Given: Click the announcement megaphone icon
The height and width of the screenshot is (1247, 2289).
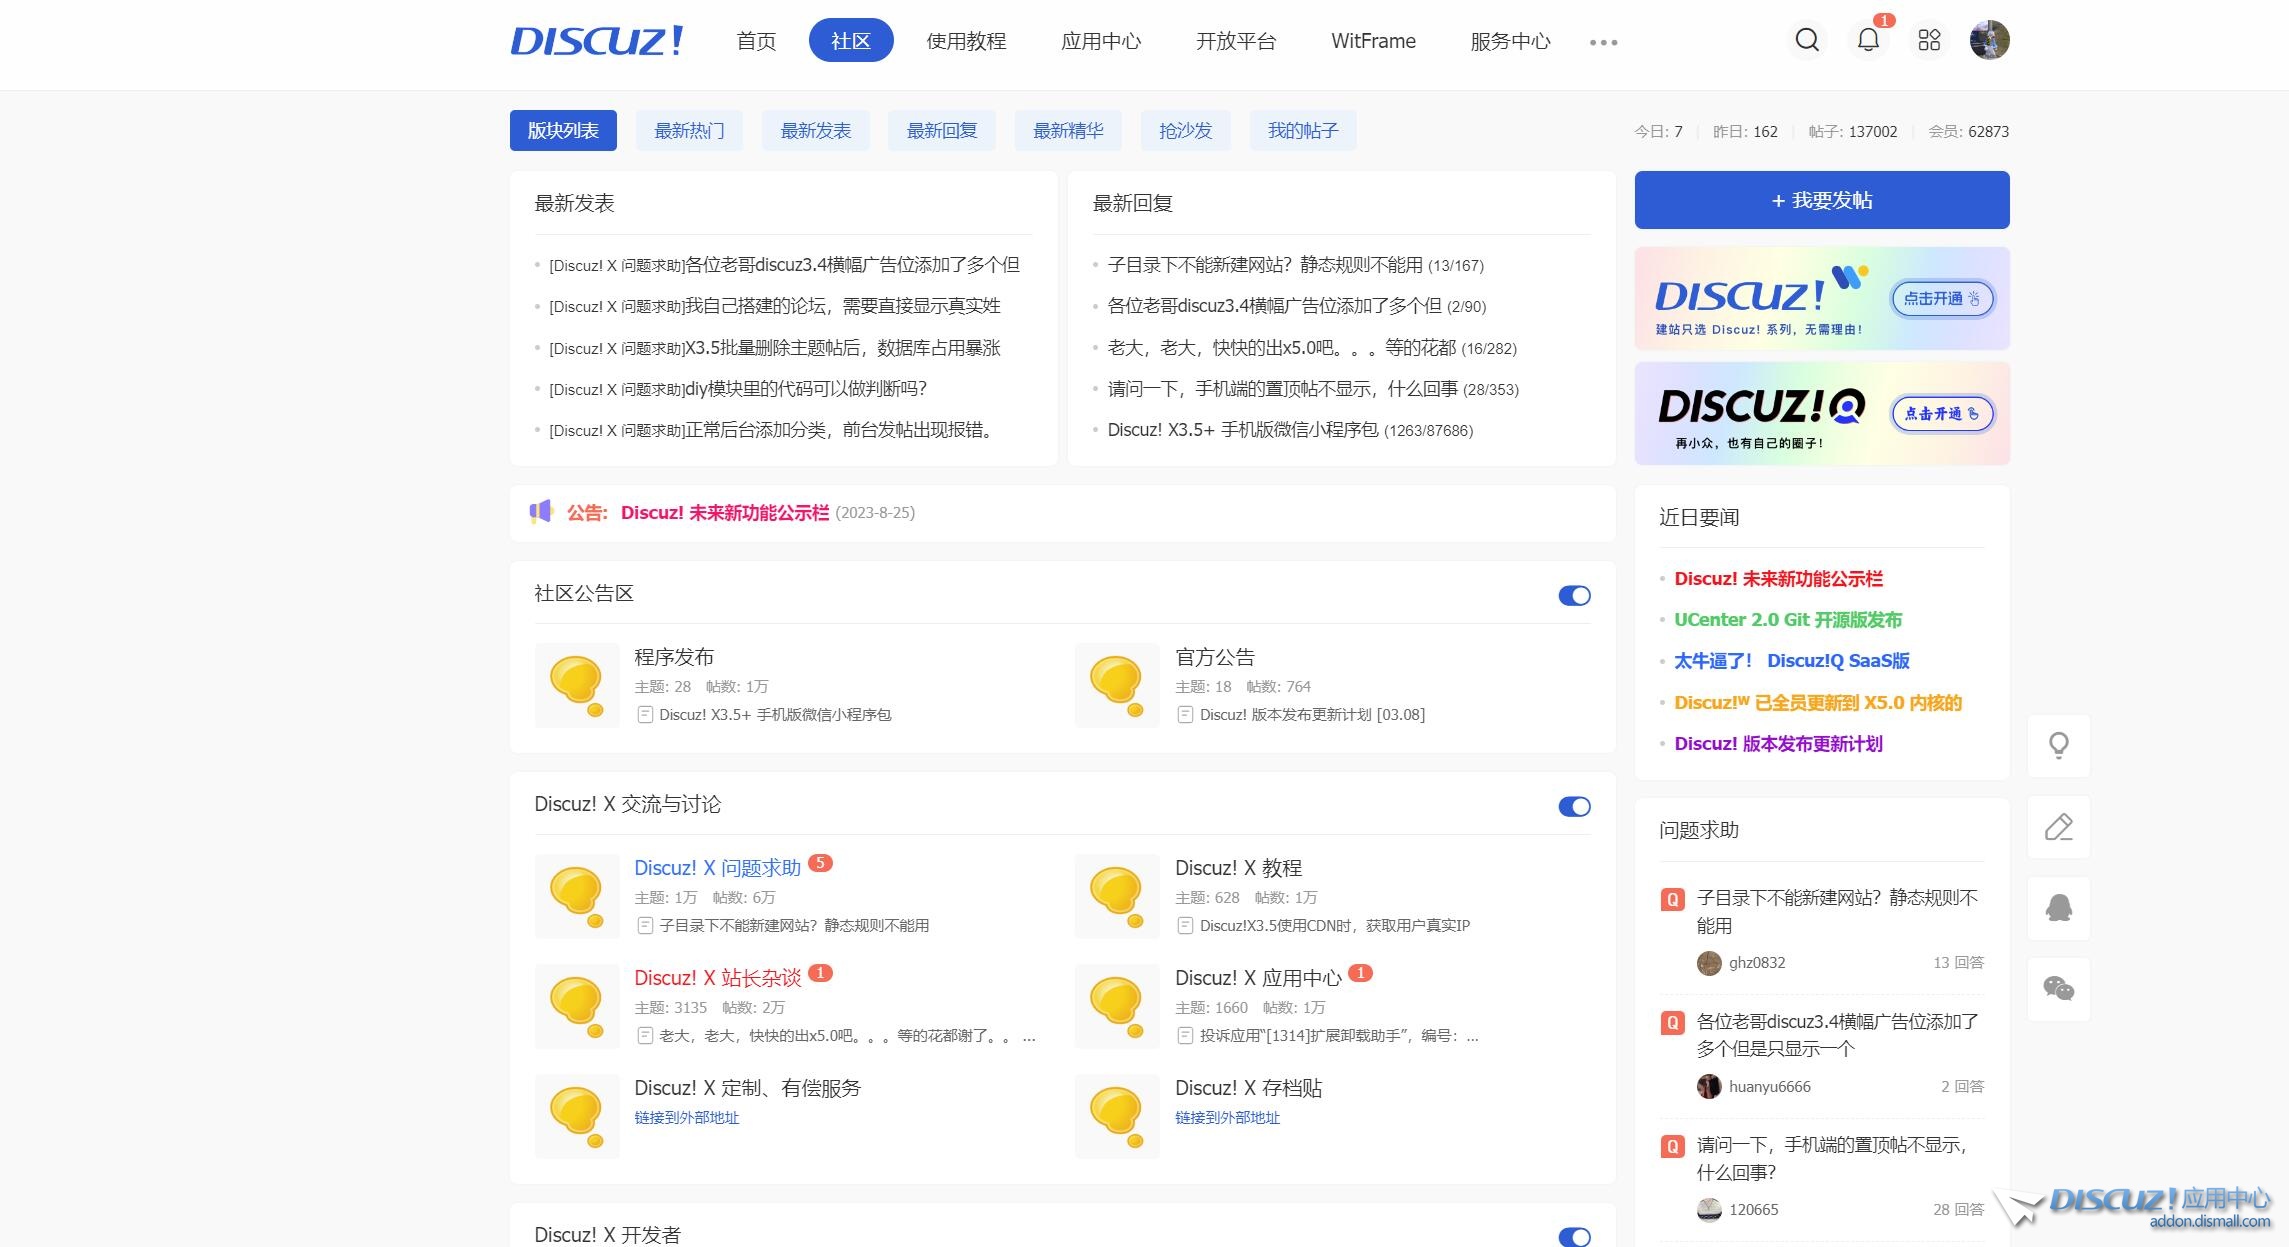Looking at the screenshot, I should click(x=541, y=512).
